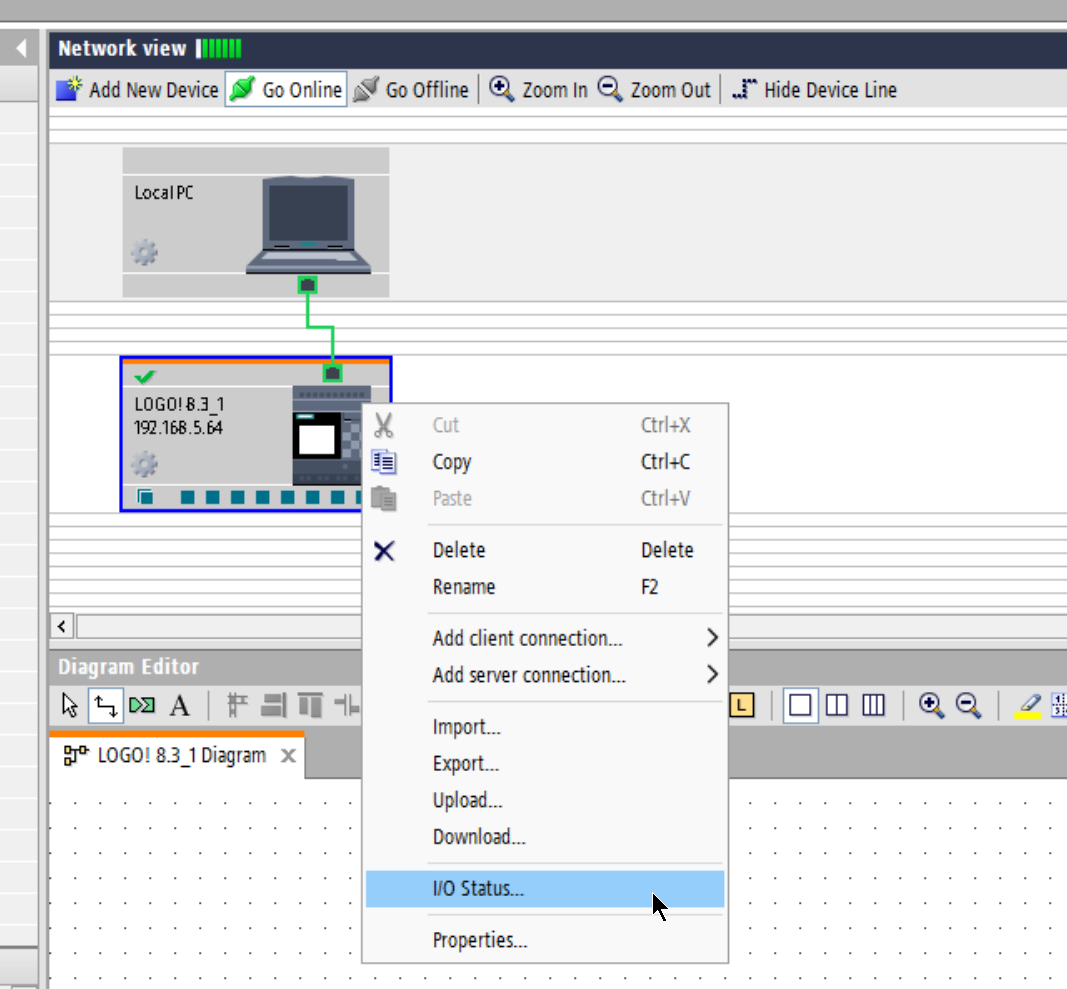This screenshot has height=989, width=1067.
Task: Expand Add client connection chevron arrow
Action: tap(712, 638)
